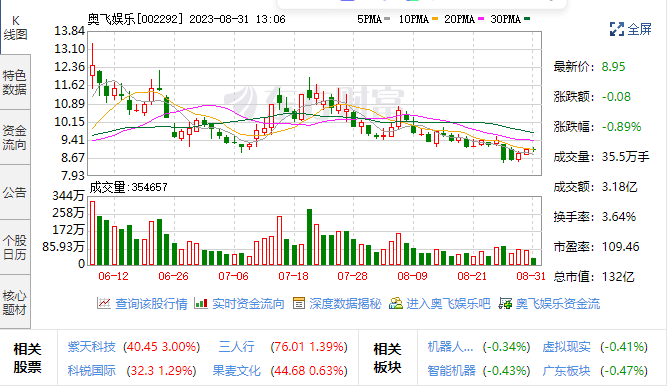Click the first tall red candlestick

click(x=92, y=66)
